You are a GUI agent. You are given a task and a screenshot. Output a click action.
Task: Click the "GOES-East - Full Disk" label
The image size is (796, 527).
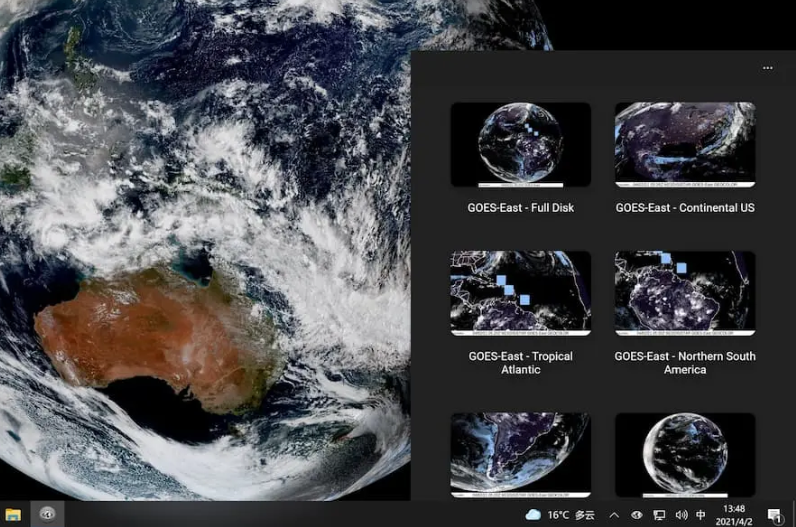(520, 208)
